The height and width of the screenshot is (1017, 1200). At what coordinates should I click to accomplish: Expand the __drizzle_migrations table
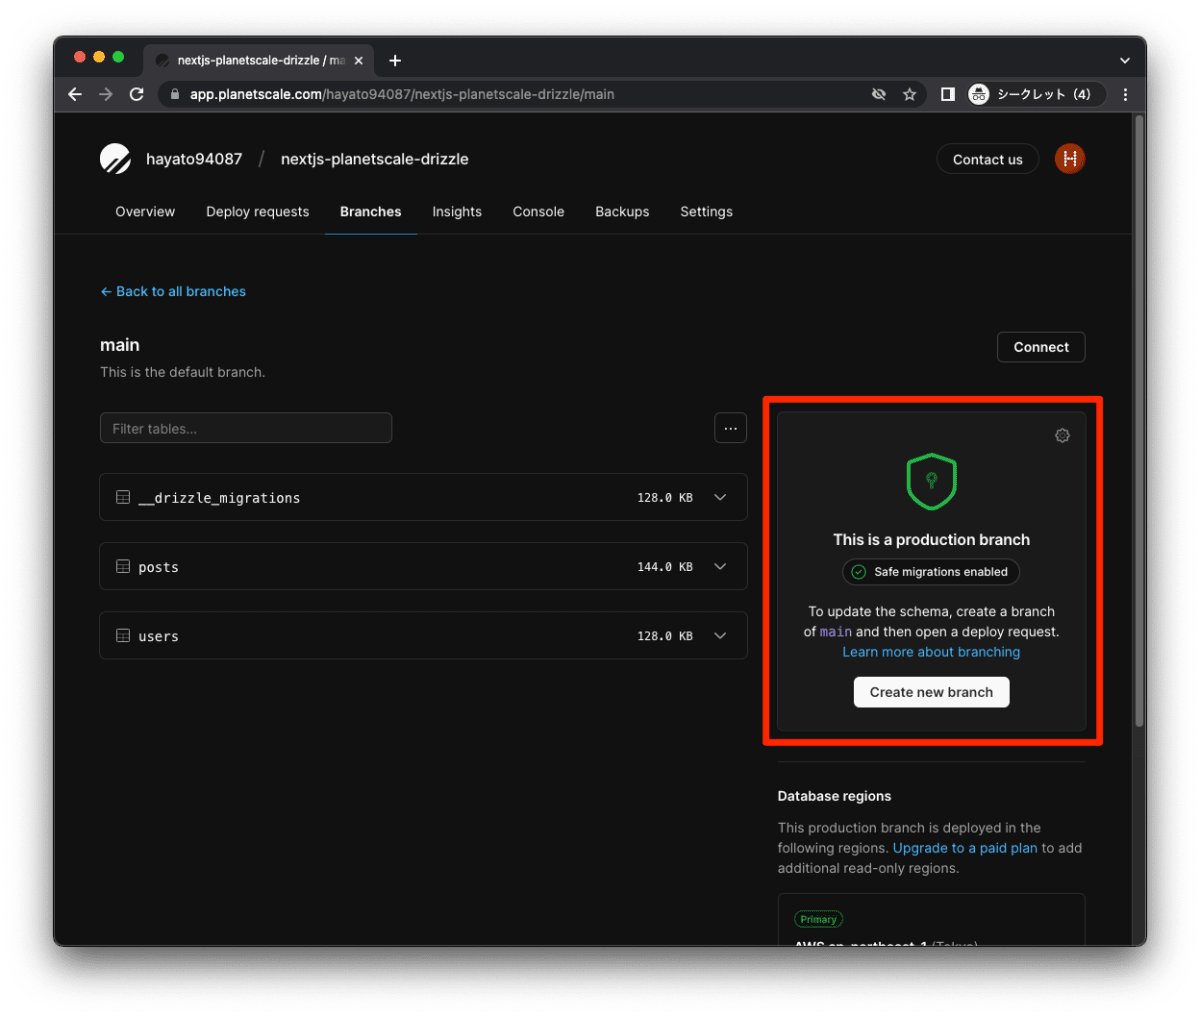720,497
